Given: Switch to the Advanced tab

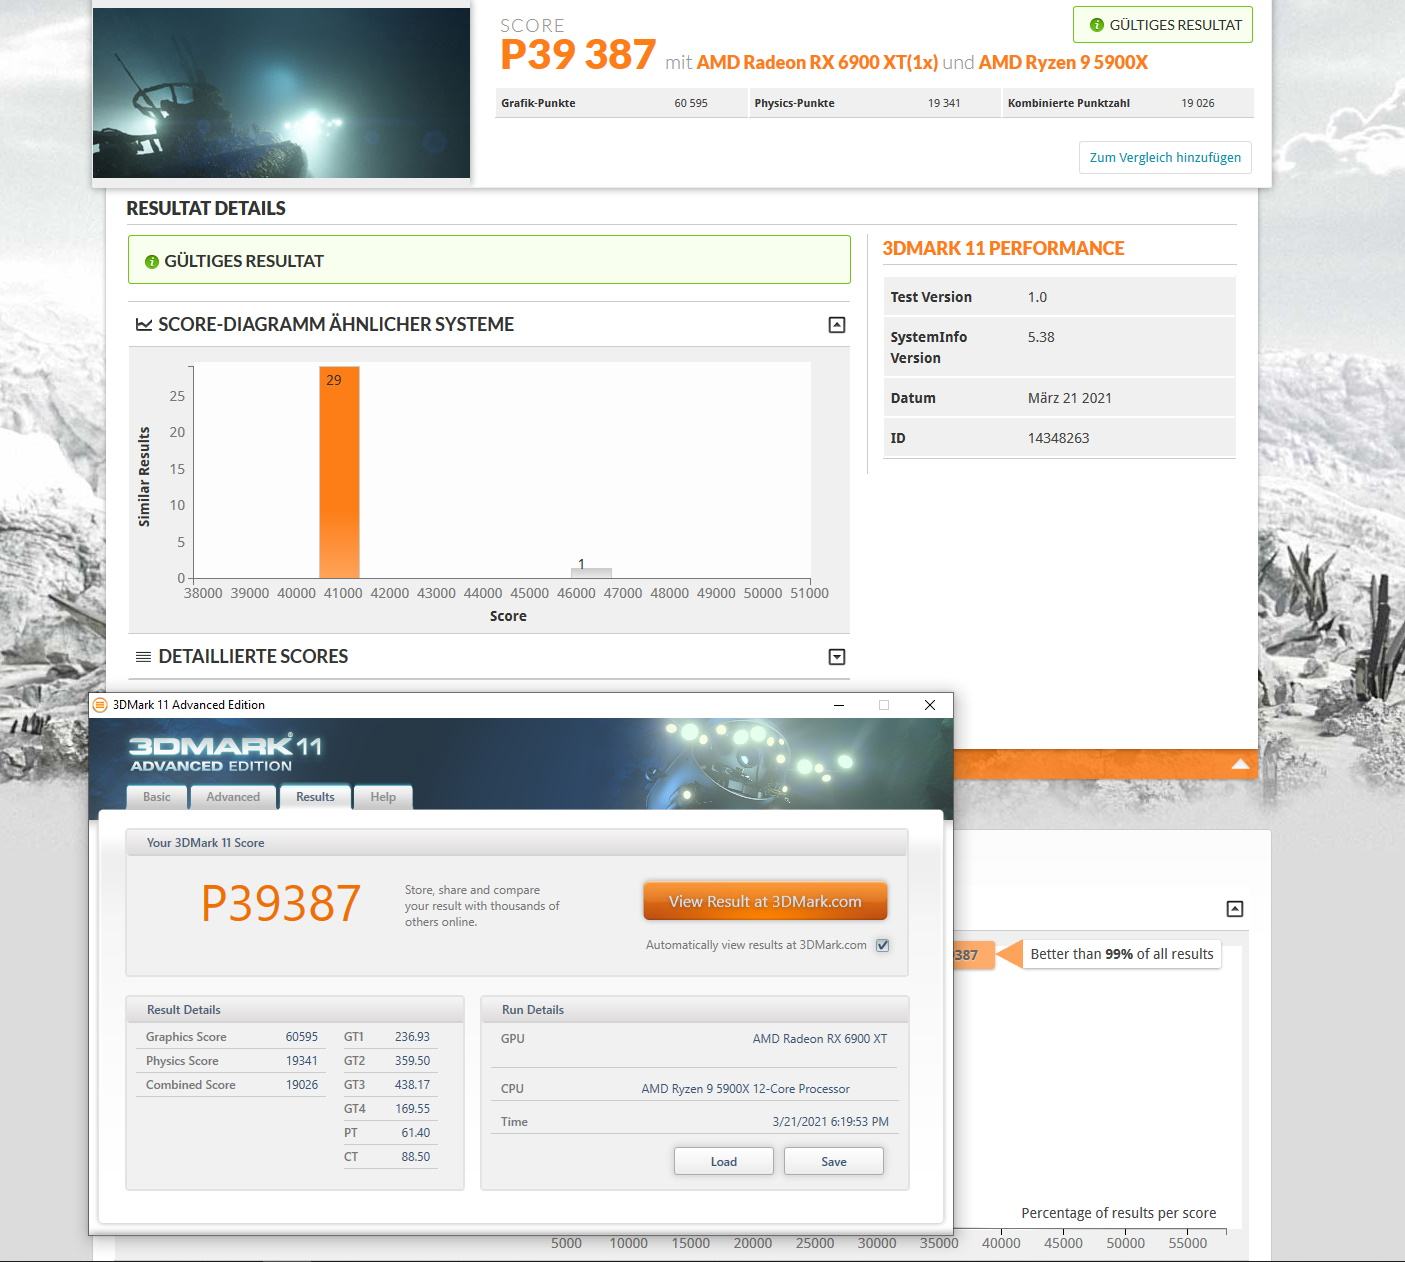Looking at the screenshot, I should (233, 797).
